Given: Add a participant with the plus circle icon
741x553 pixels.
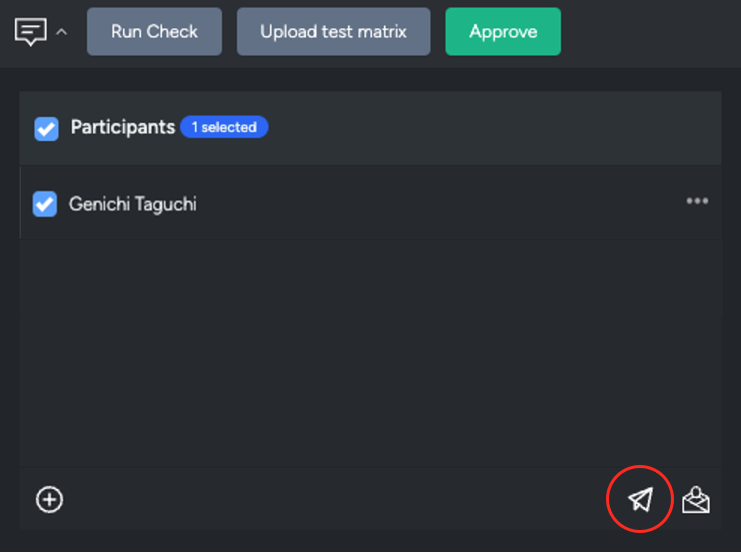Looking at the screenshot, I should coord(49,499).
